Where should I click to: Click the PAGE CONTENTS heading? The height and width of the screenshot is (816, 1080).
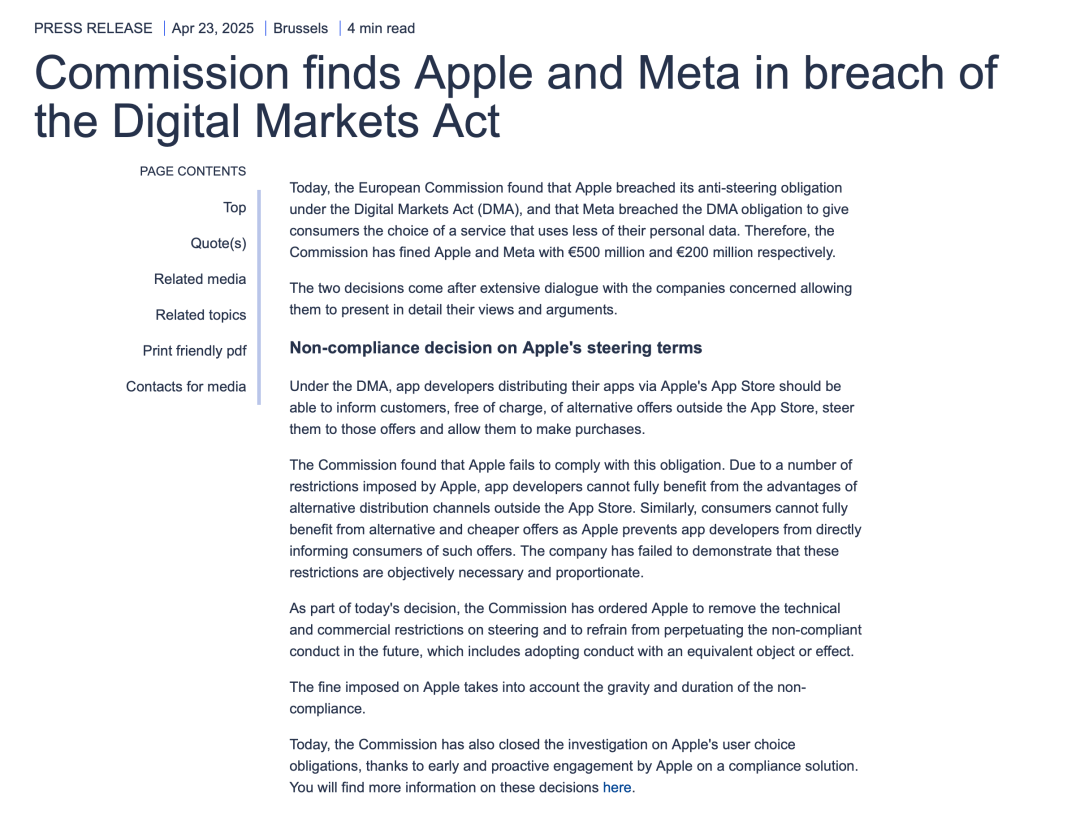pyautogui.click(x=193, y=171)
